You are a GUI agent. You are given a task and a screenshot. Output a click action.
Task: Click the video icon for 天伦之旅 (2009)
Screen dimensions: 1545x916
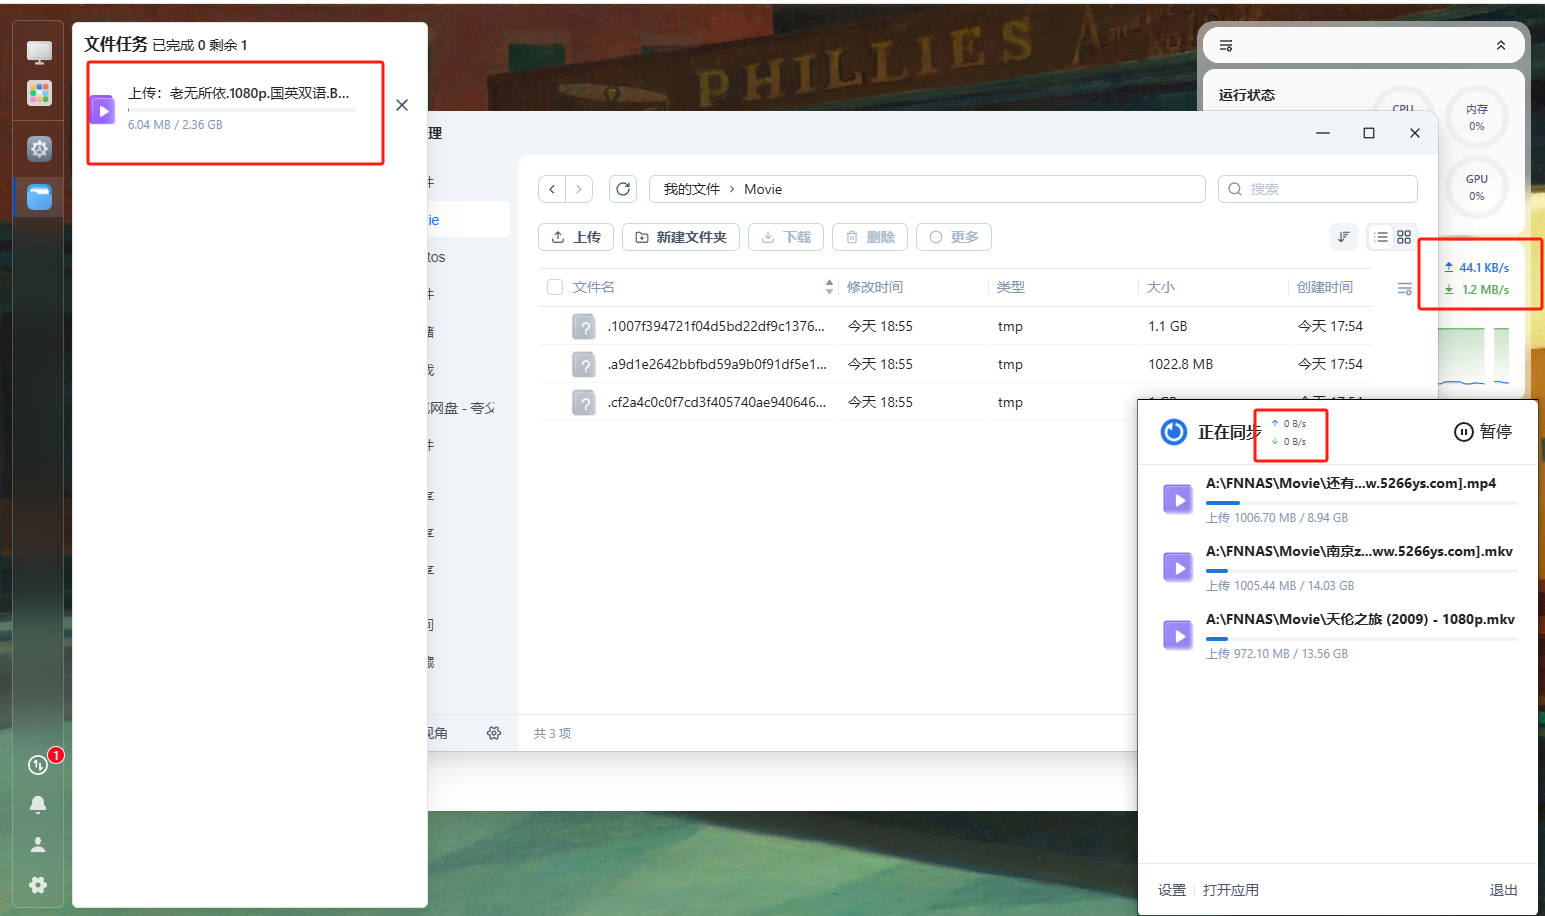pyautogui.click(x=1178, y=635)
